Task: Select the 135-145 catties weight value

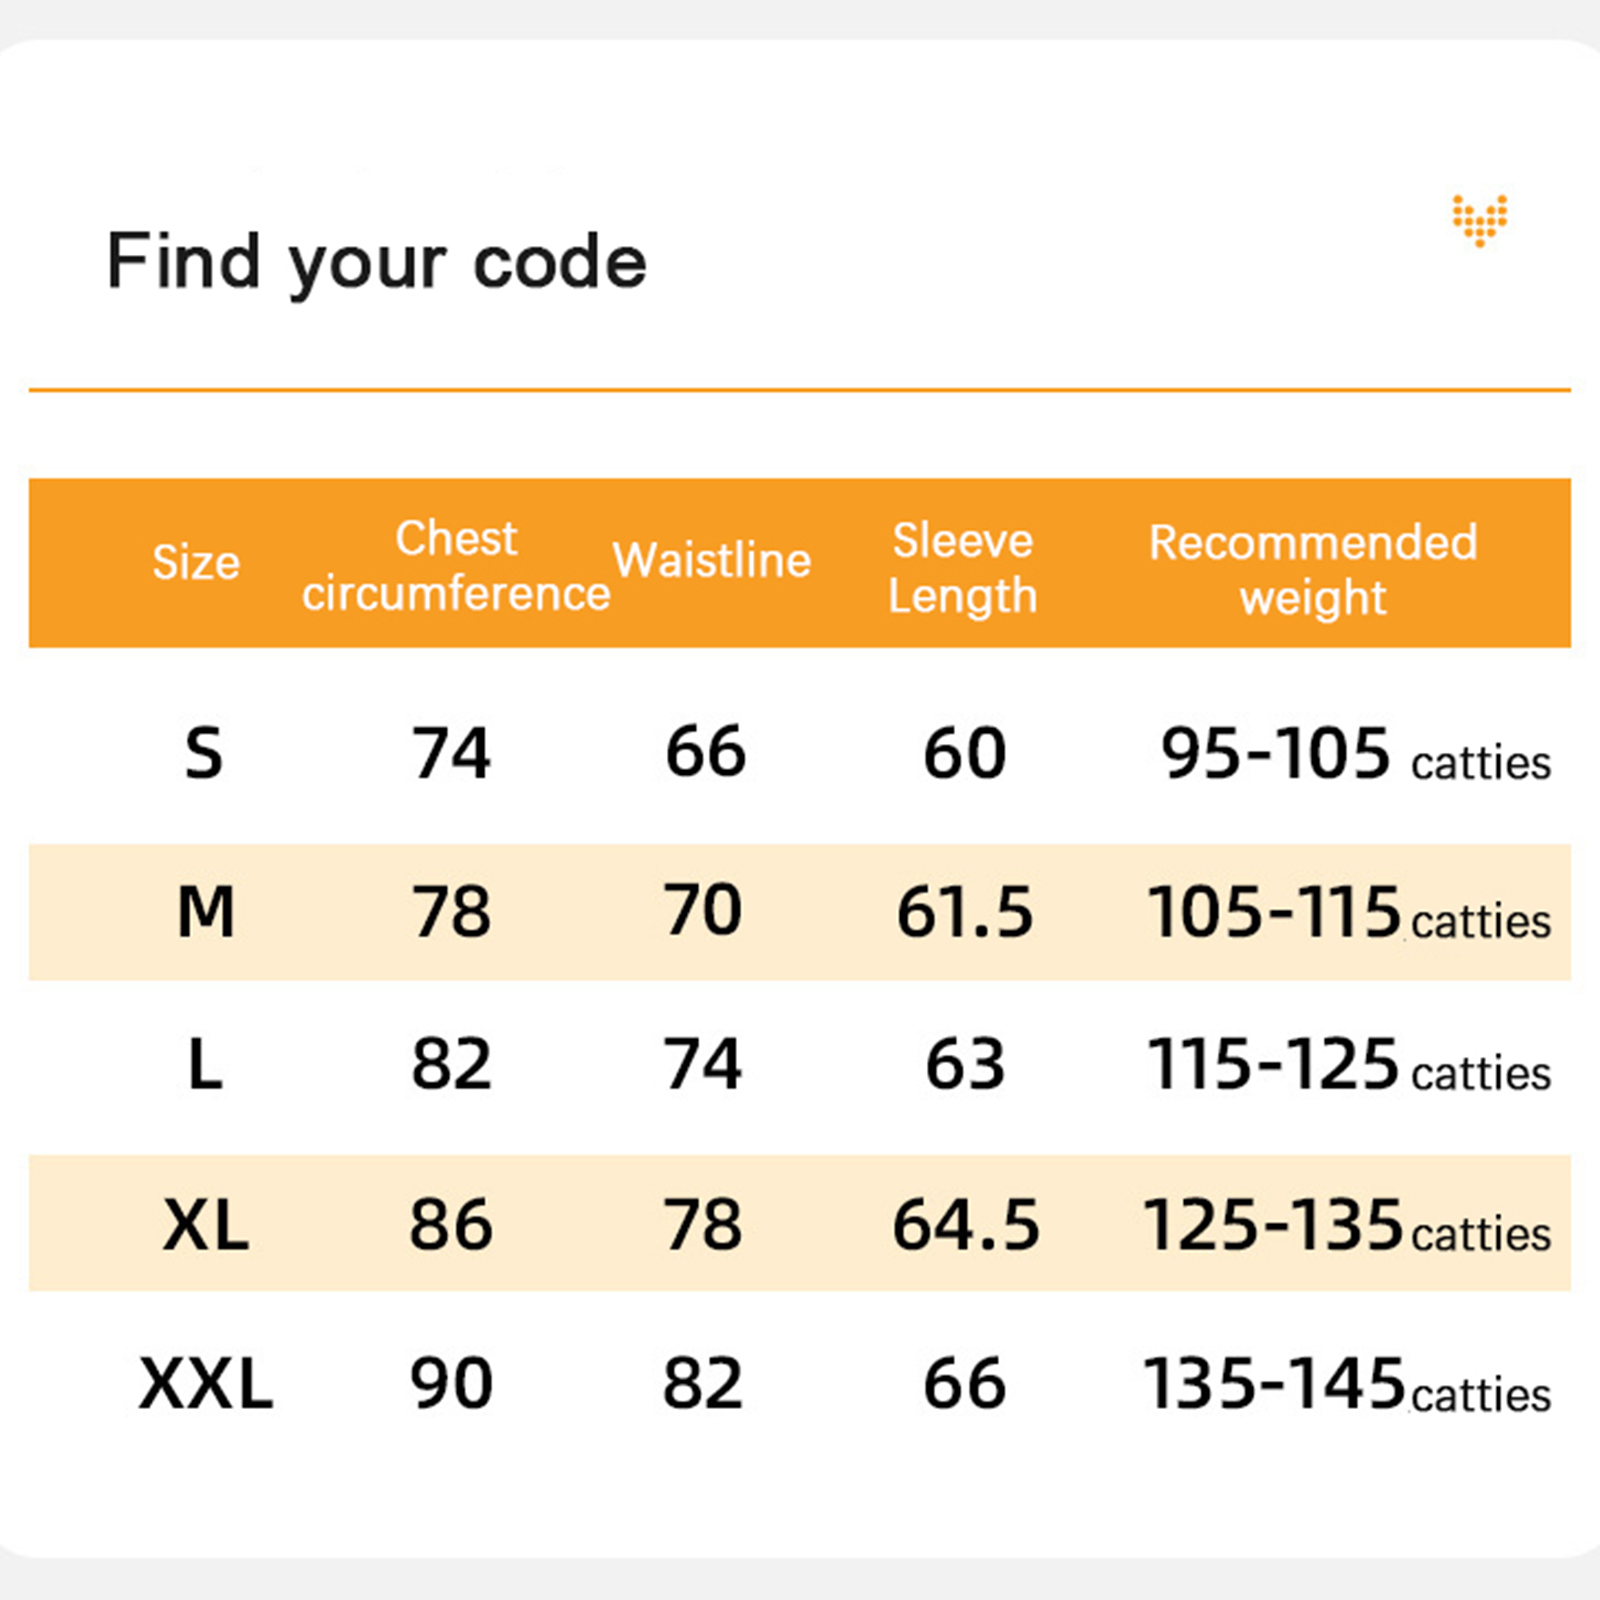Action: (x=1346, y=1386)
